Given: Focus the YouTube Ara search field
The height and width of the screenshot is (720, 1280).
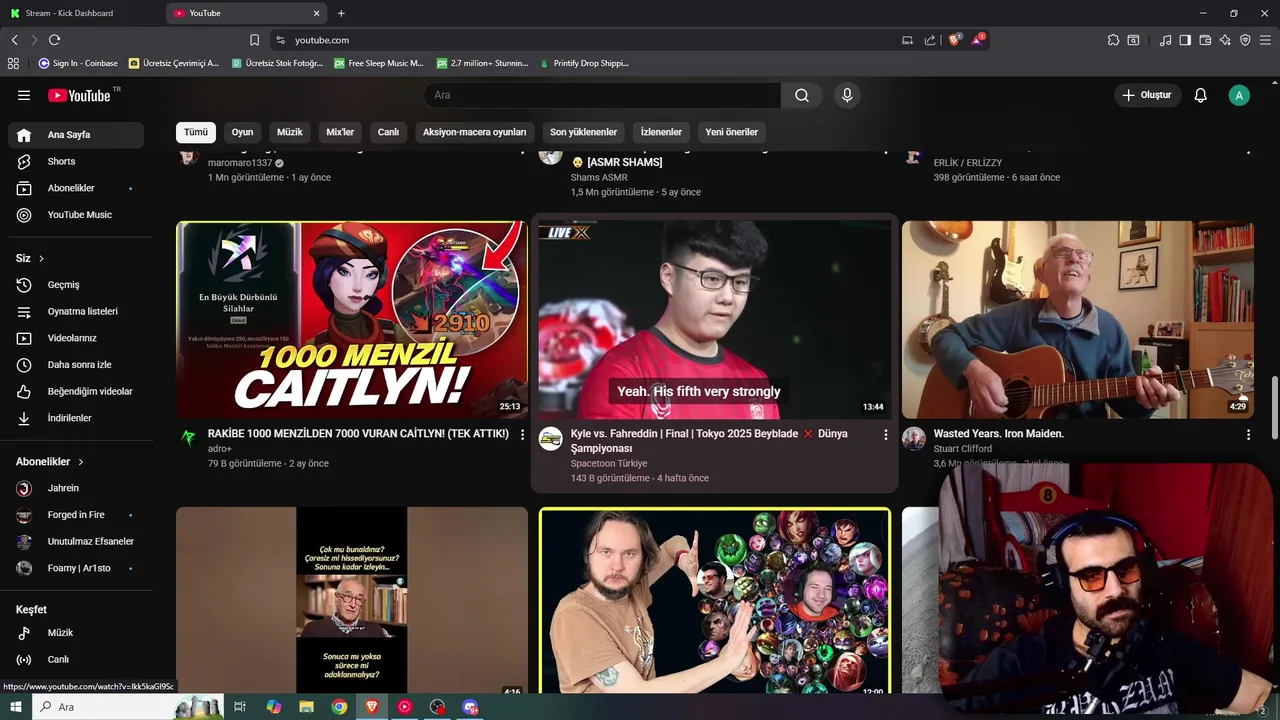Looking at the screenshot, I should [x=602, y=95].
